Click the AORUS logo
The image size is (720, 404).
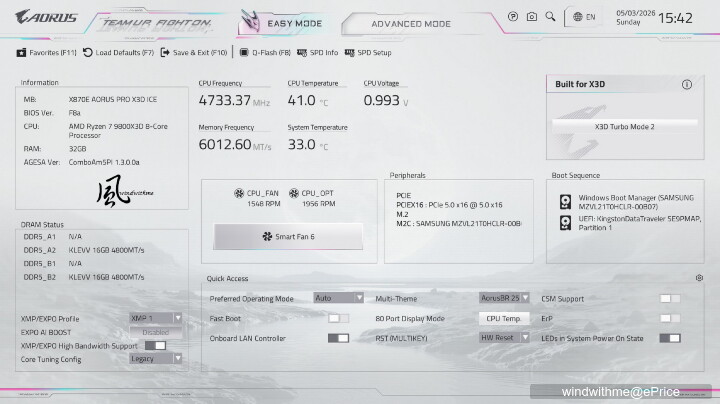(46, 17)
